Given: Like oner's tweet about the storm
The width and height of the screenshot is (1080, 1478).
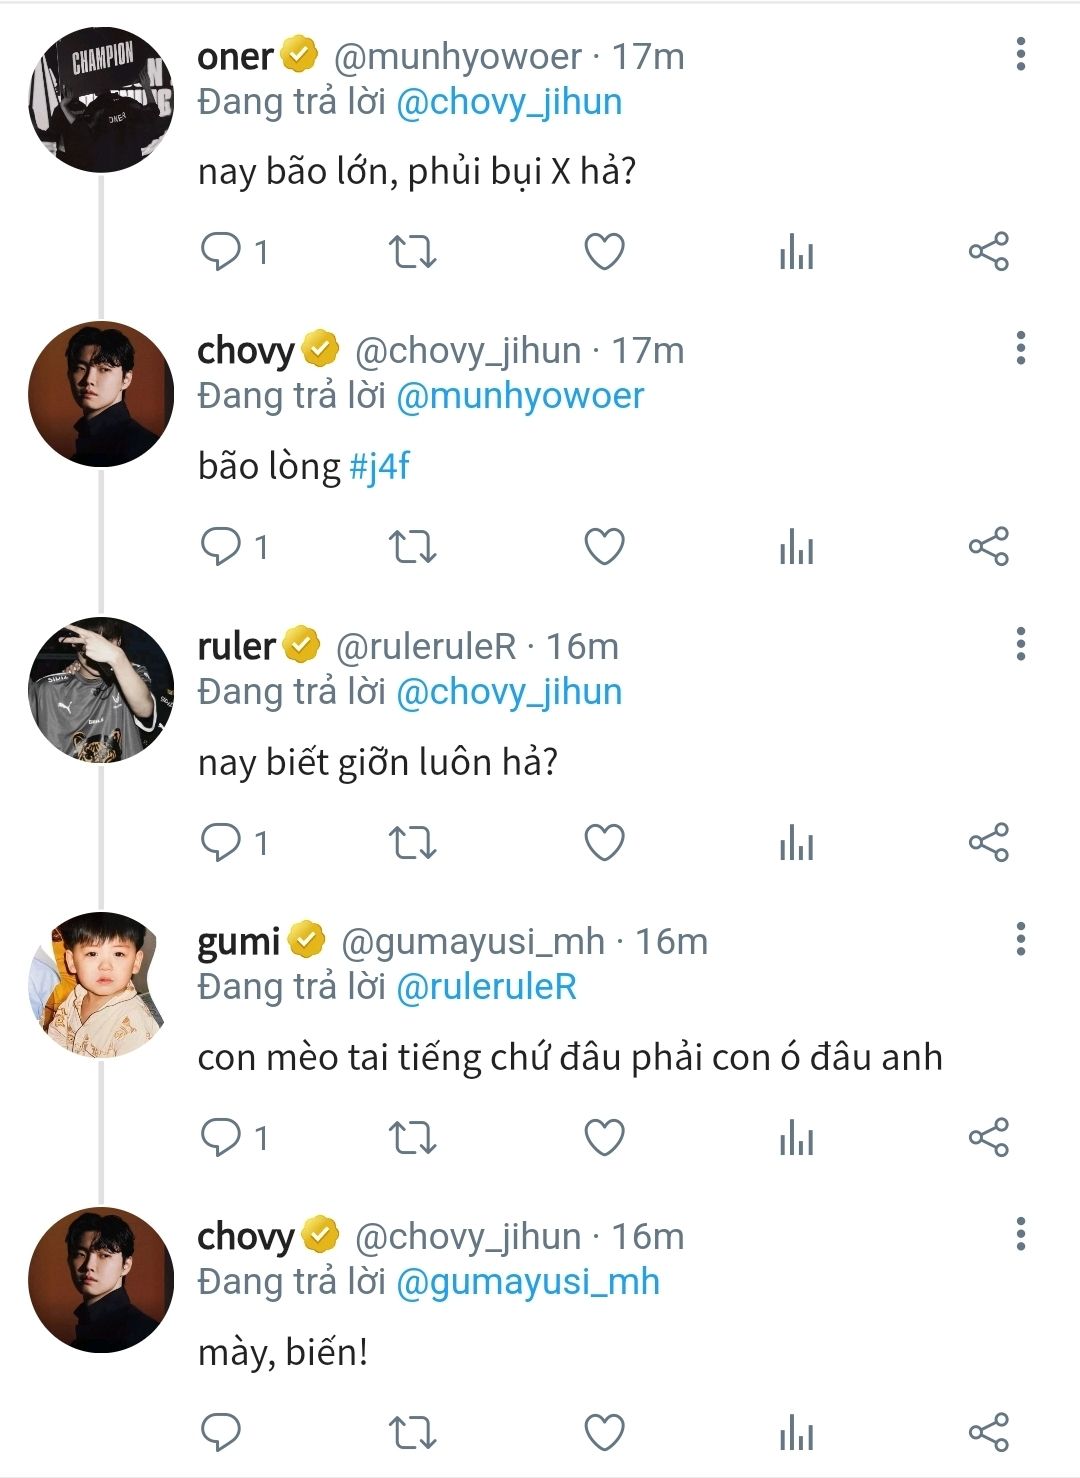Looking at the screenshot, I should pyautogui.click(x=604, y=252).
